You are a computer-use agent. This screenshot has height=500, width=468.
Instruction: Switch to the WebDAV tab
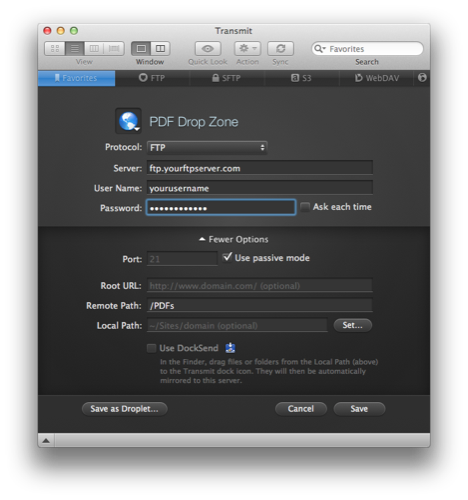(x=377, y=78)
